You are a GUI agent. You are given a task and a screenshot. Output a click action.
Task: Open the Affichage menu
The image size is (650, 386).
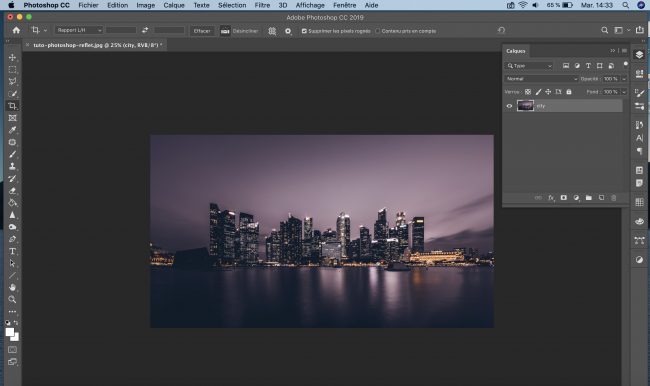coord(310,5)
